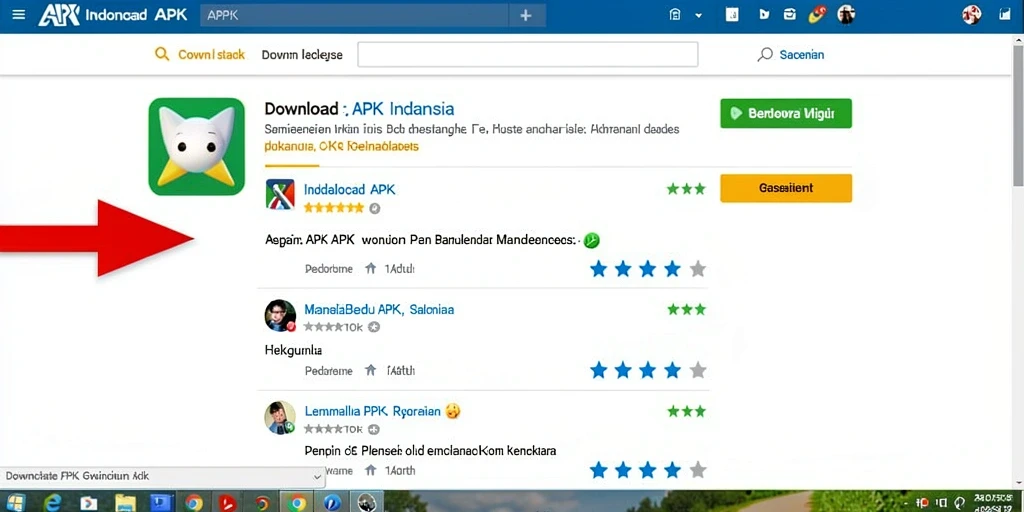Open the 'Inddalocad APK' link
The height and width of the screenshot is (512, 1024).
[349, 189]
